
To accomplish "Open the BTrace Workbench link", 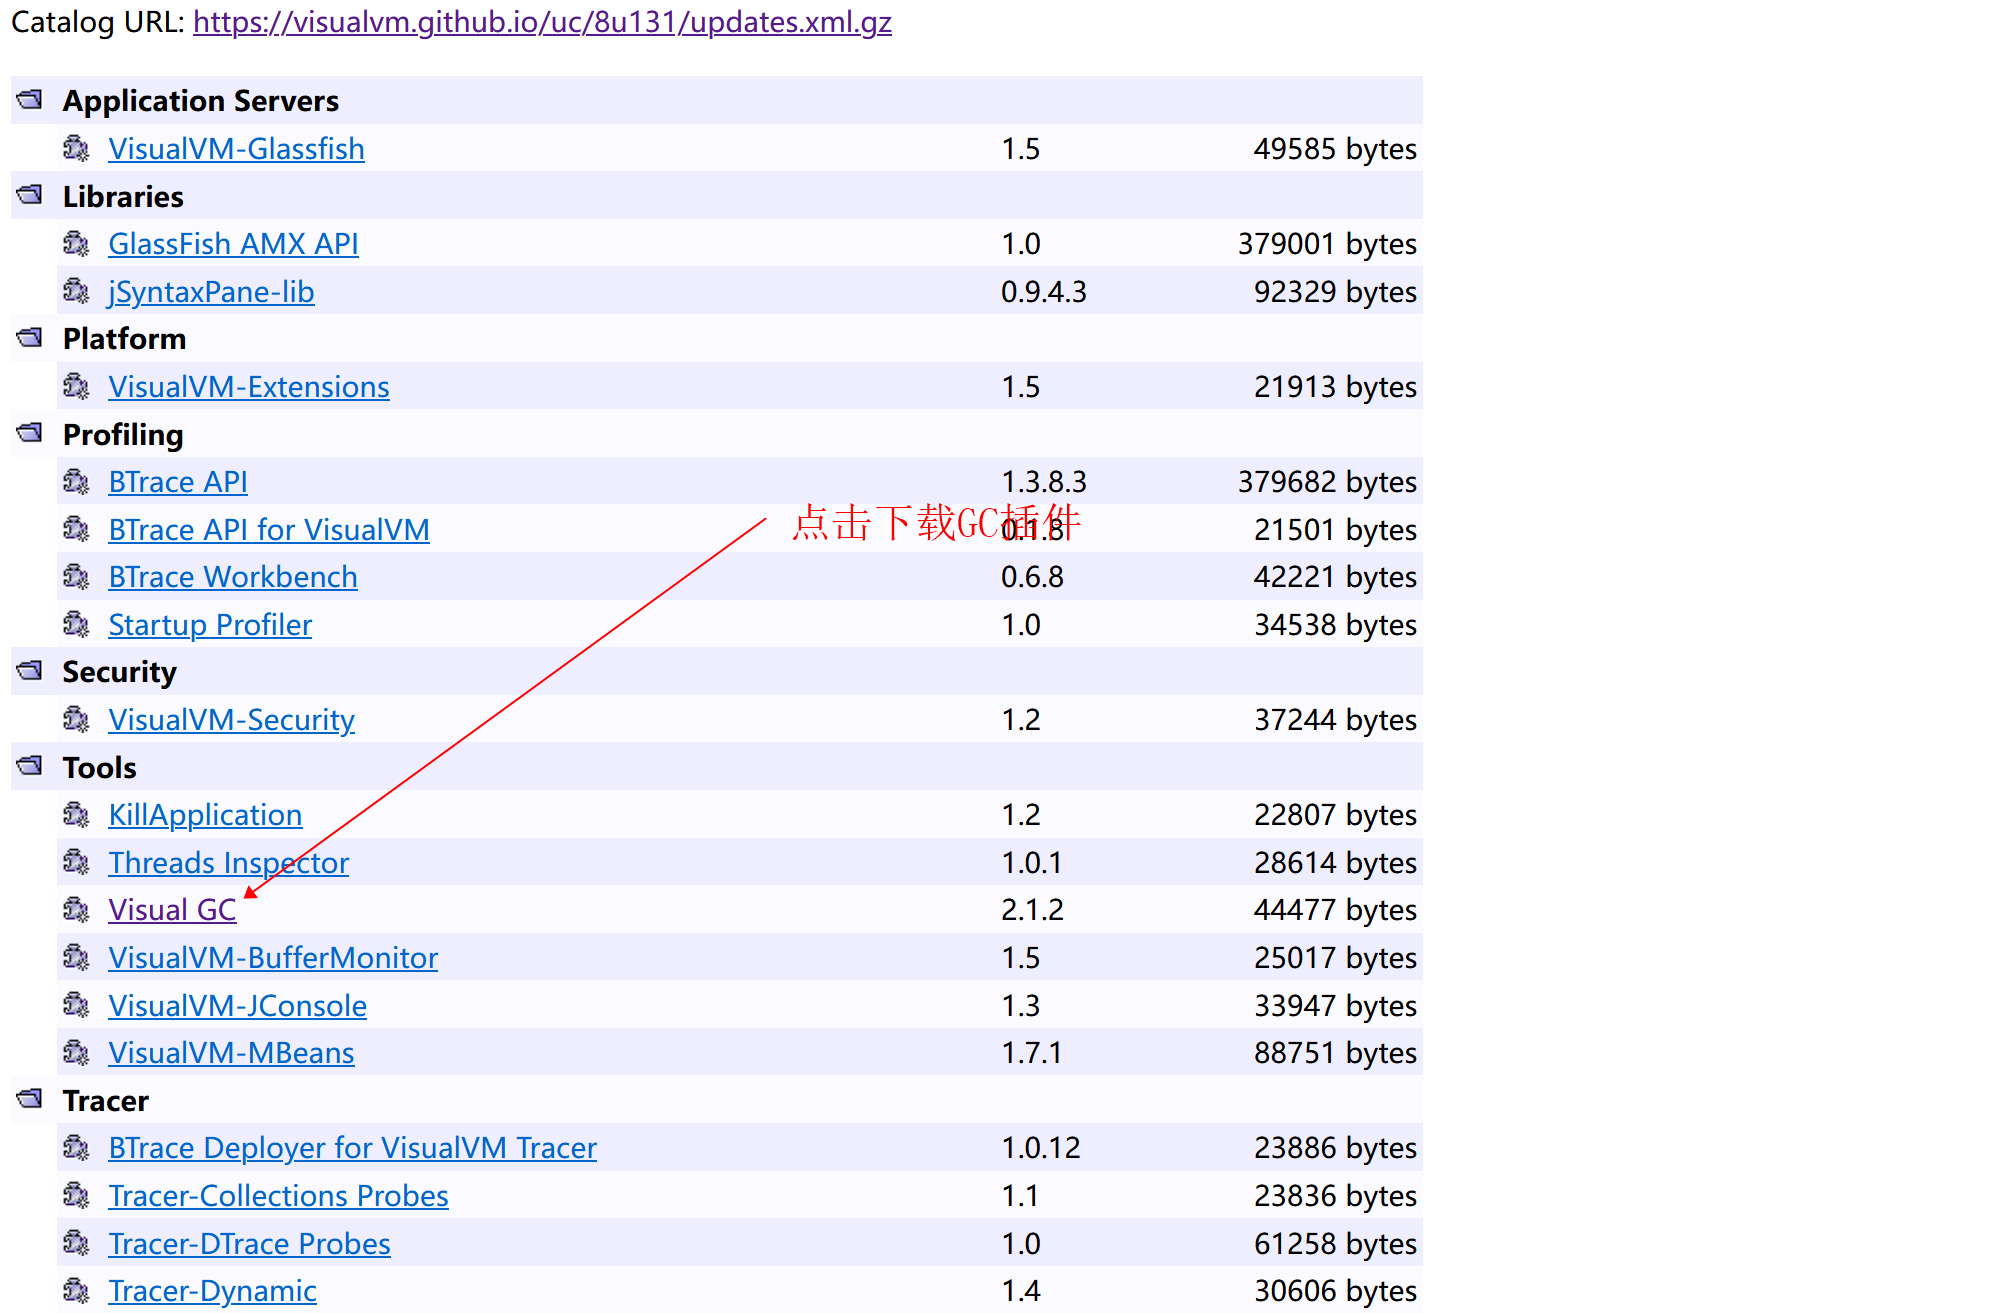I will pos(233,577).
